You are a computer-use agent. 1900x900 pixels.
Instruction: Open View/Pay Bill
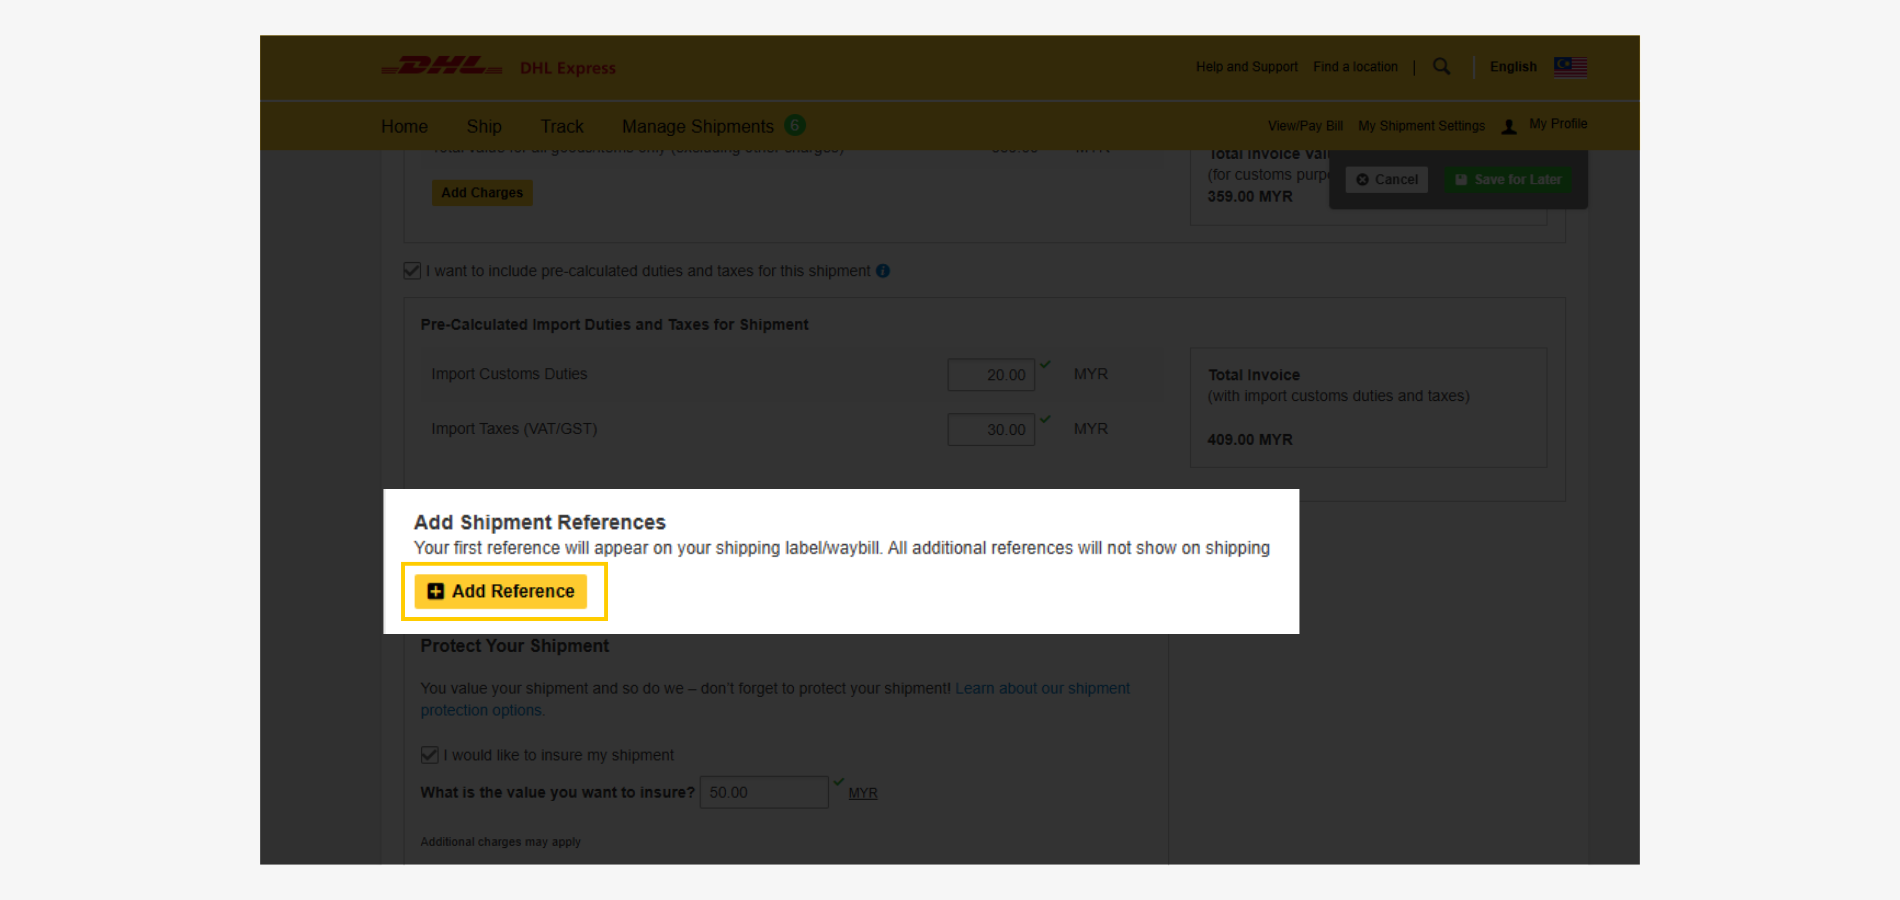(1305, 126)
